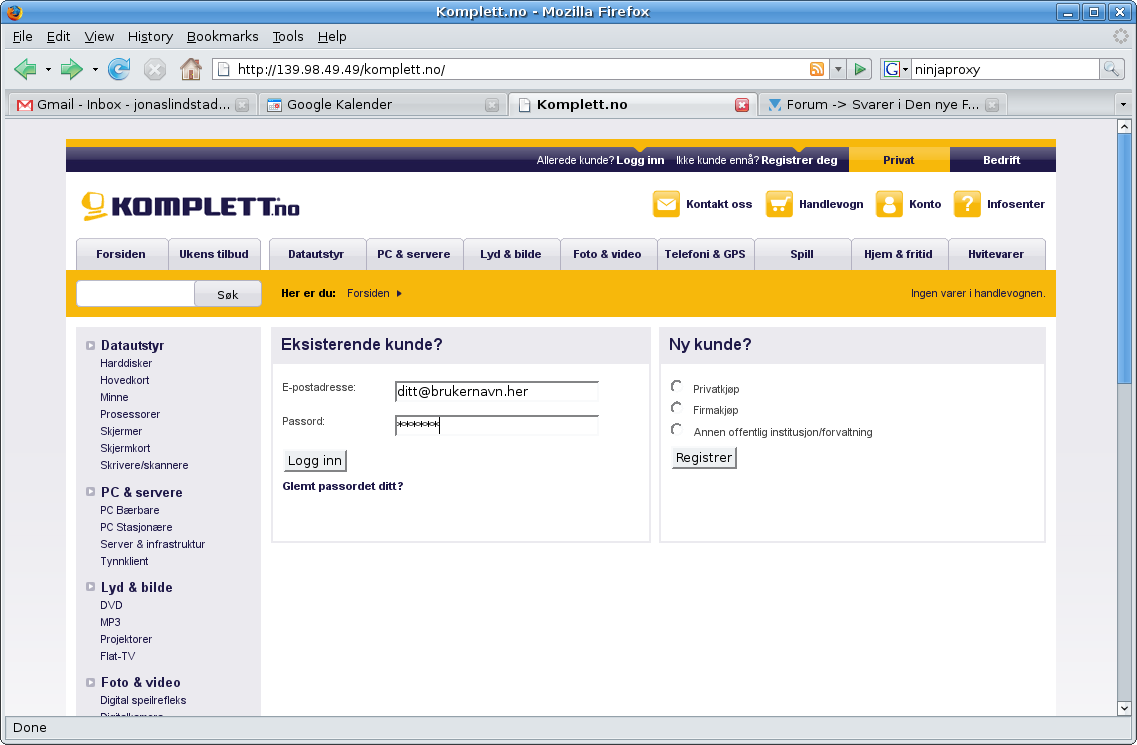Open the forward history dropdown arrow
This screenshot has width=1137, height=745.
[94, 70]
